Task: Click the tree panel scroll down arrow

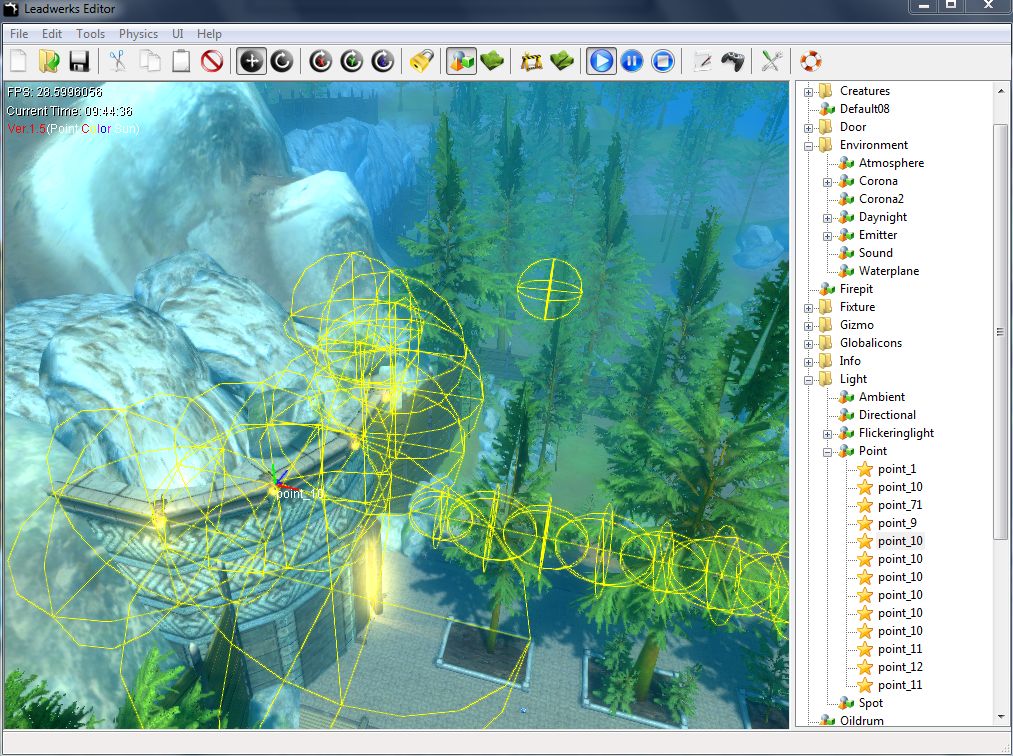Action: tap(1001, 717)
